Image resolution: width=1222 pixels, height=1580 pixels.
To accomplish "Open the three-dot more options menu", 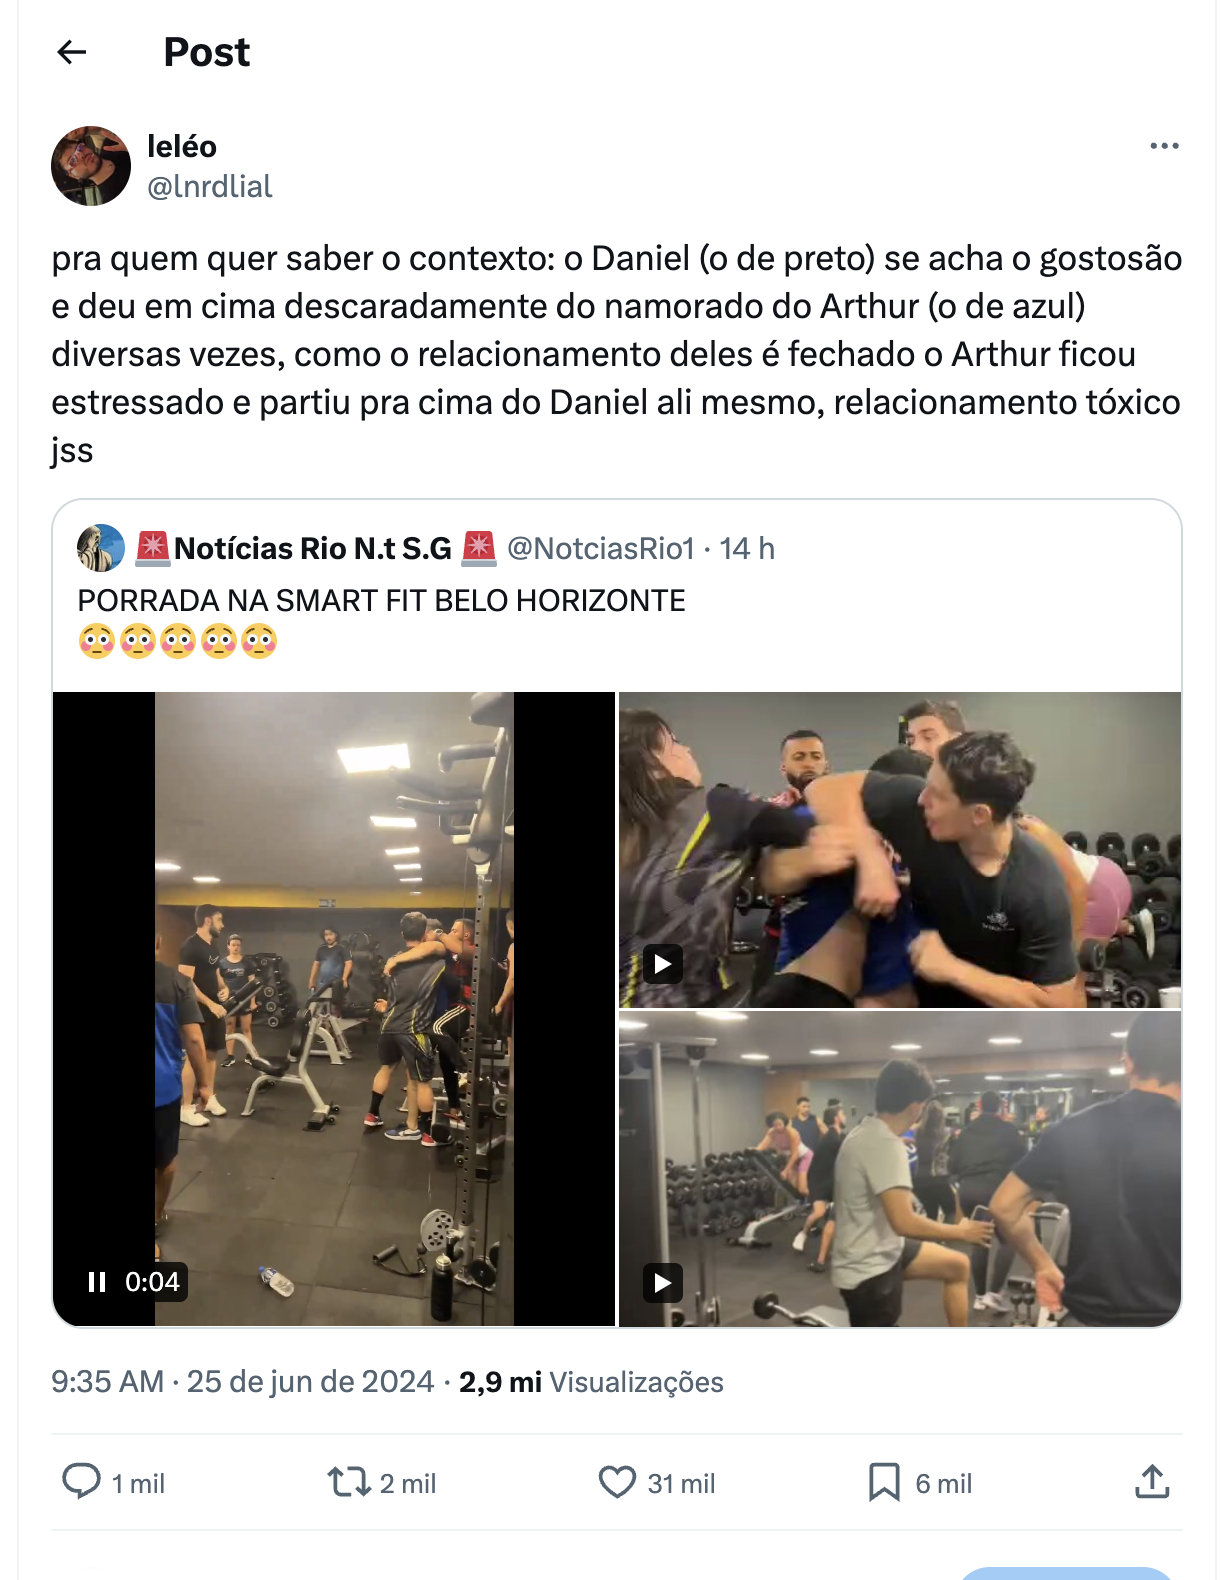I will coord(1164,146).
